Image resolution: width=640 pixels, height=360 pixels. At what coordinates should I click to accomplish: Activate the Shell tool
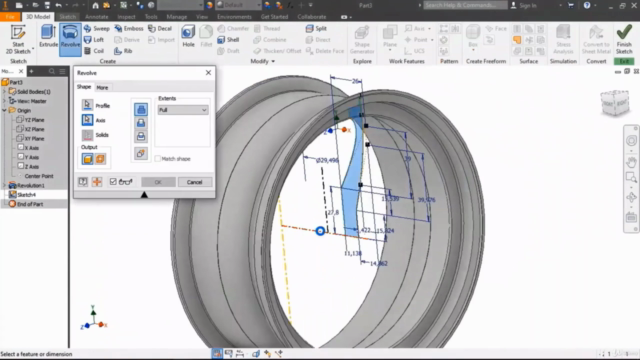point(228,40)
